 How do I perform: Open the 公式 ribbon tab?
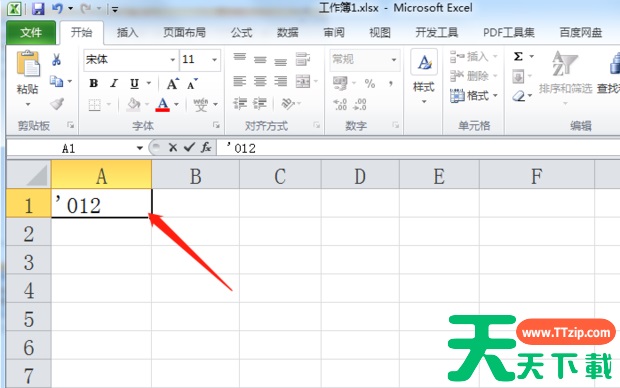point(242,32)
